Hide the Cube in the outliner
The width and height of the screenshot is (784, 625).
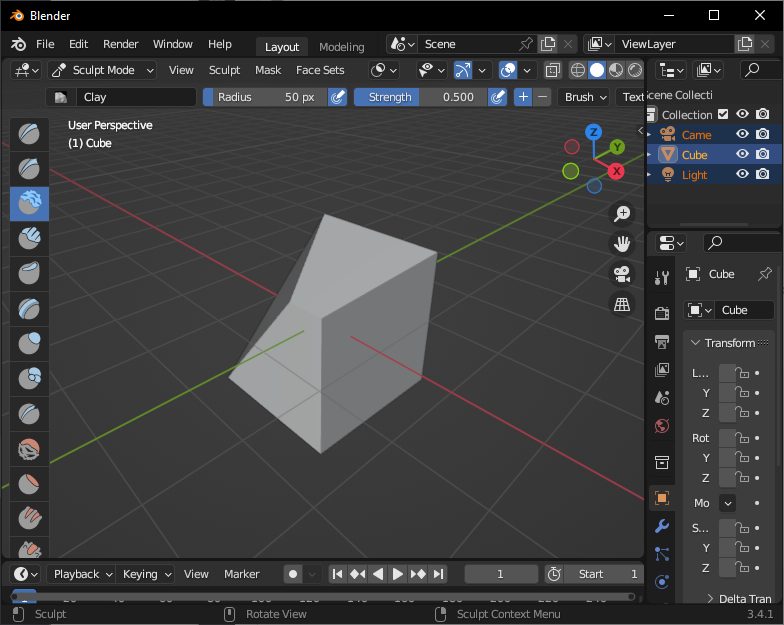point(742,155)
